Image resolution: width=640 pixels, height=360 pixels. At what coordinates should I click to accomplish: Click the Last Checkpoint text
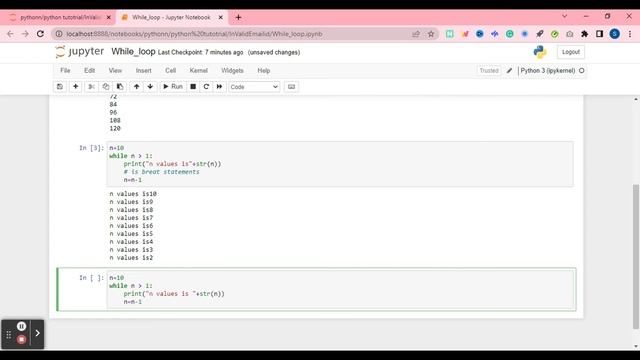point(200,52)
